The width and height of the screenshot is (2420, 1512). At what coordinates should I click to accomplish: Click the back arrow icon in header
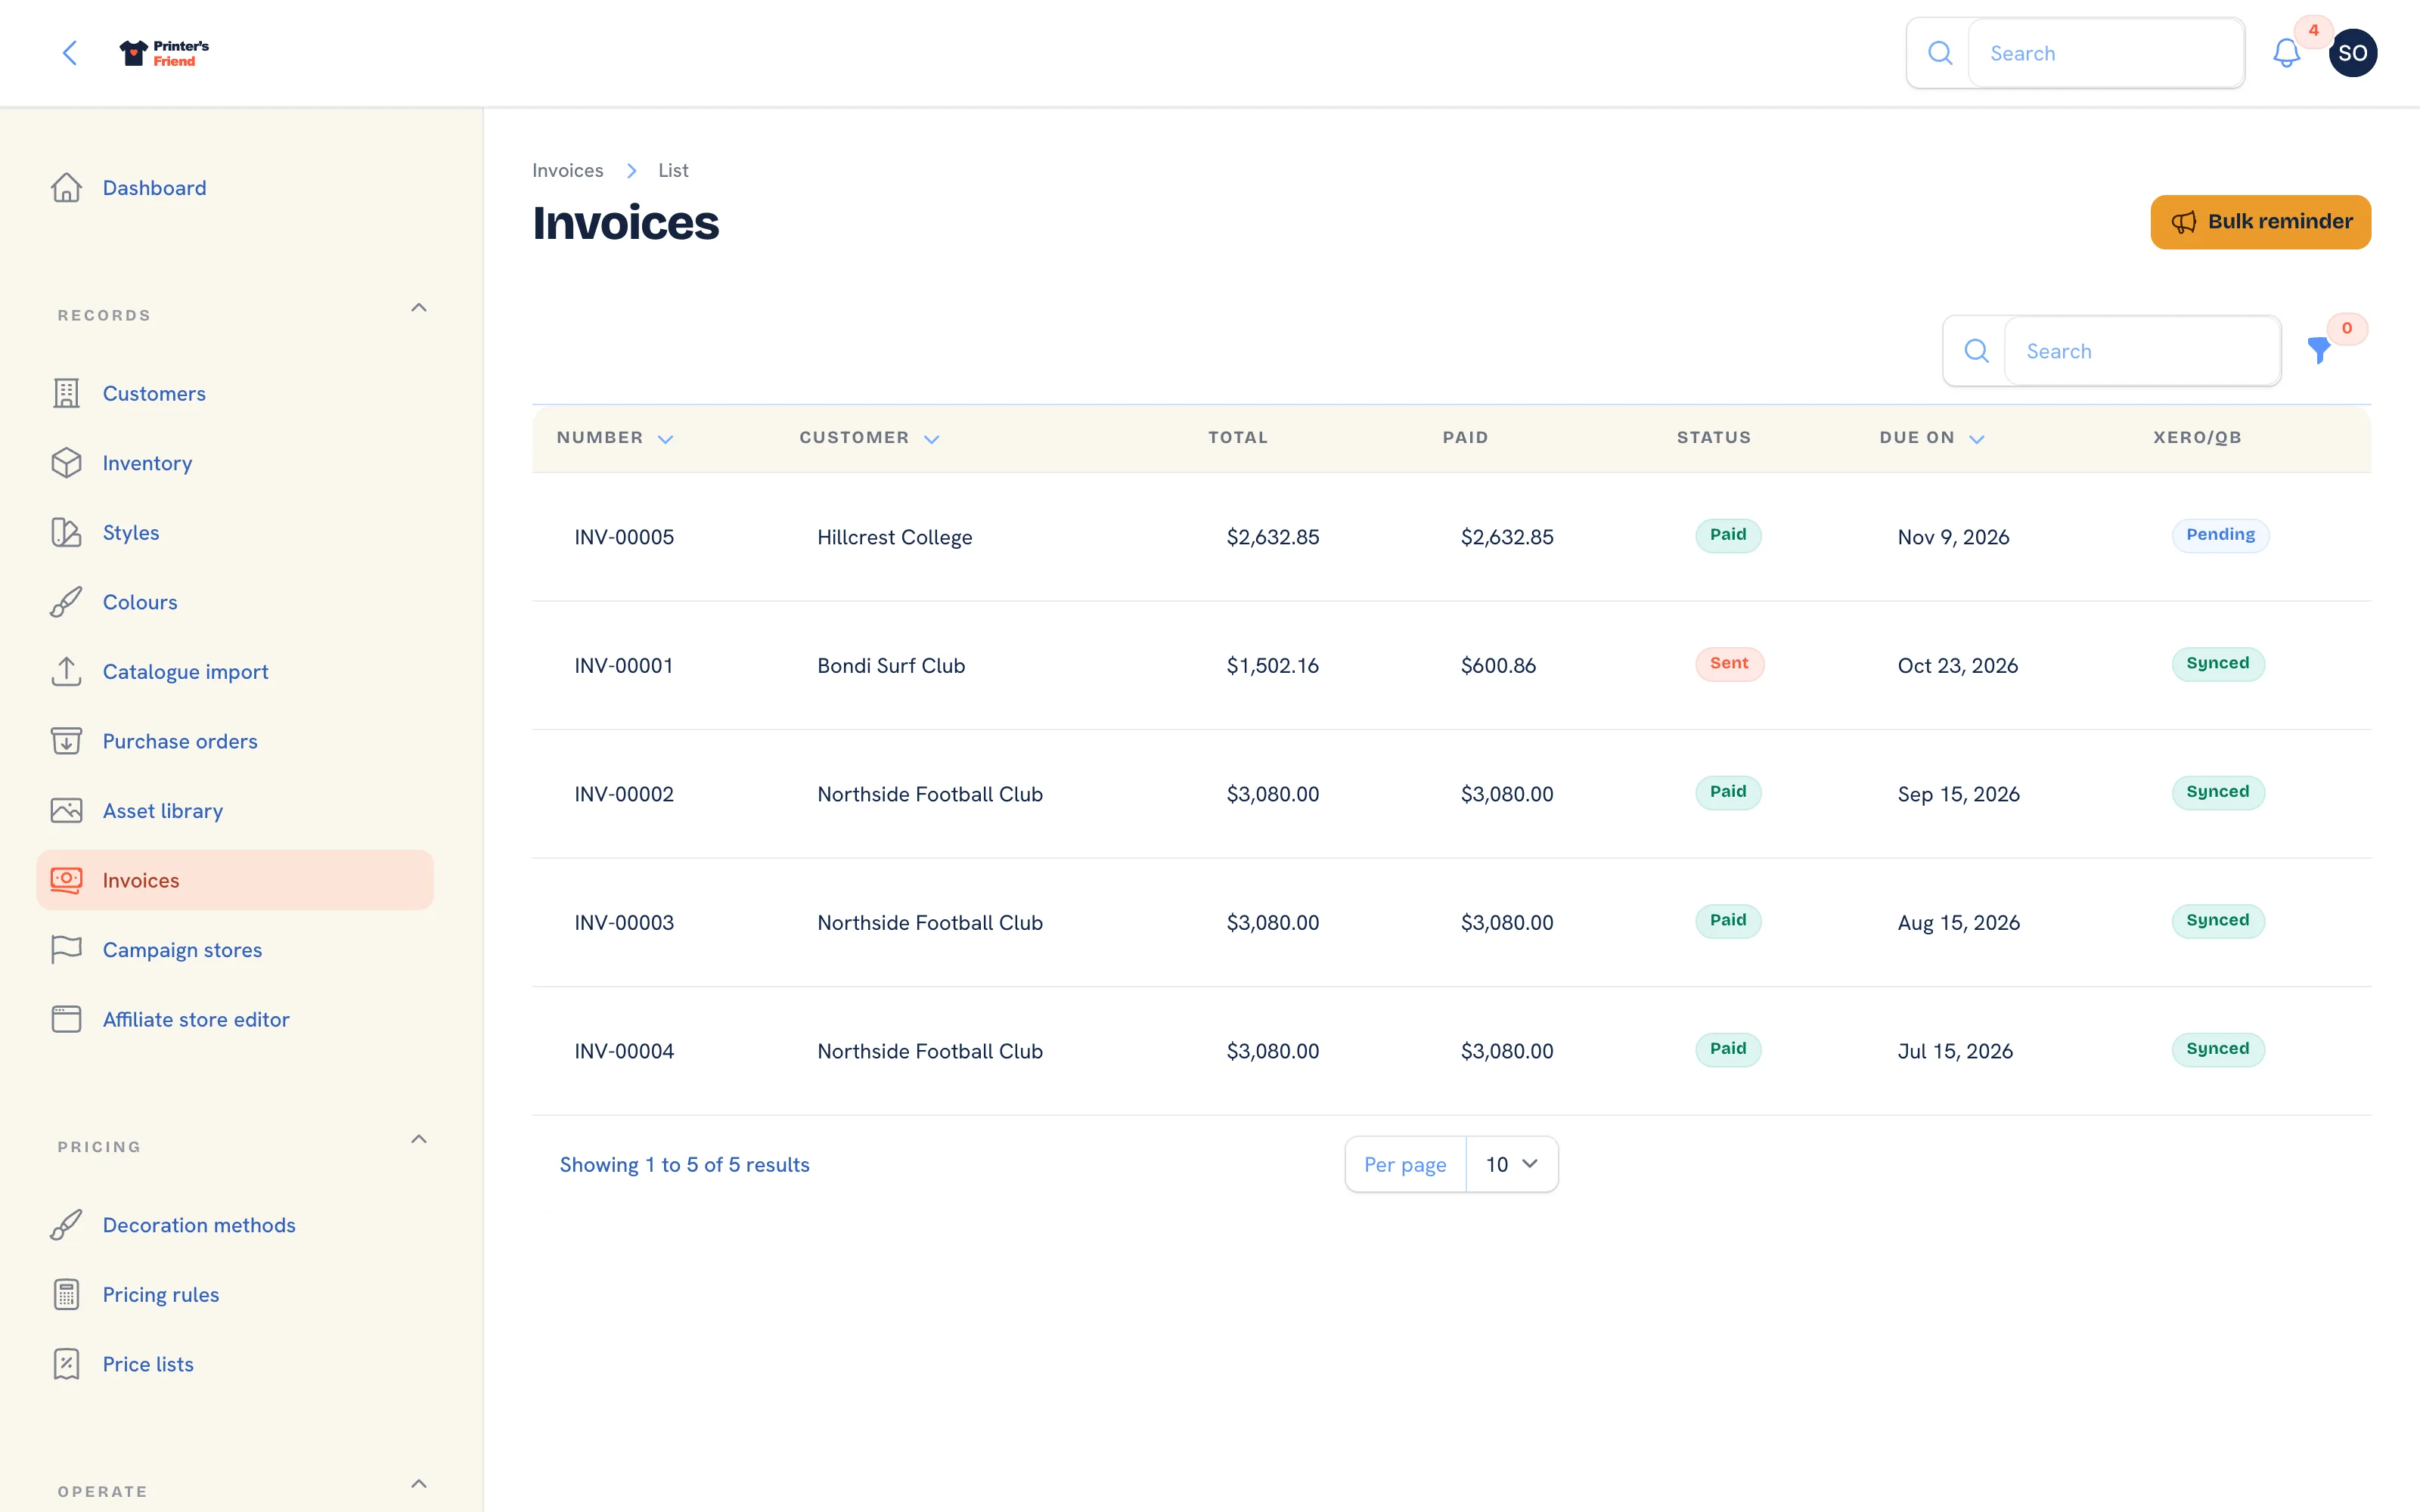coord(69,53)
